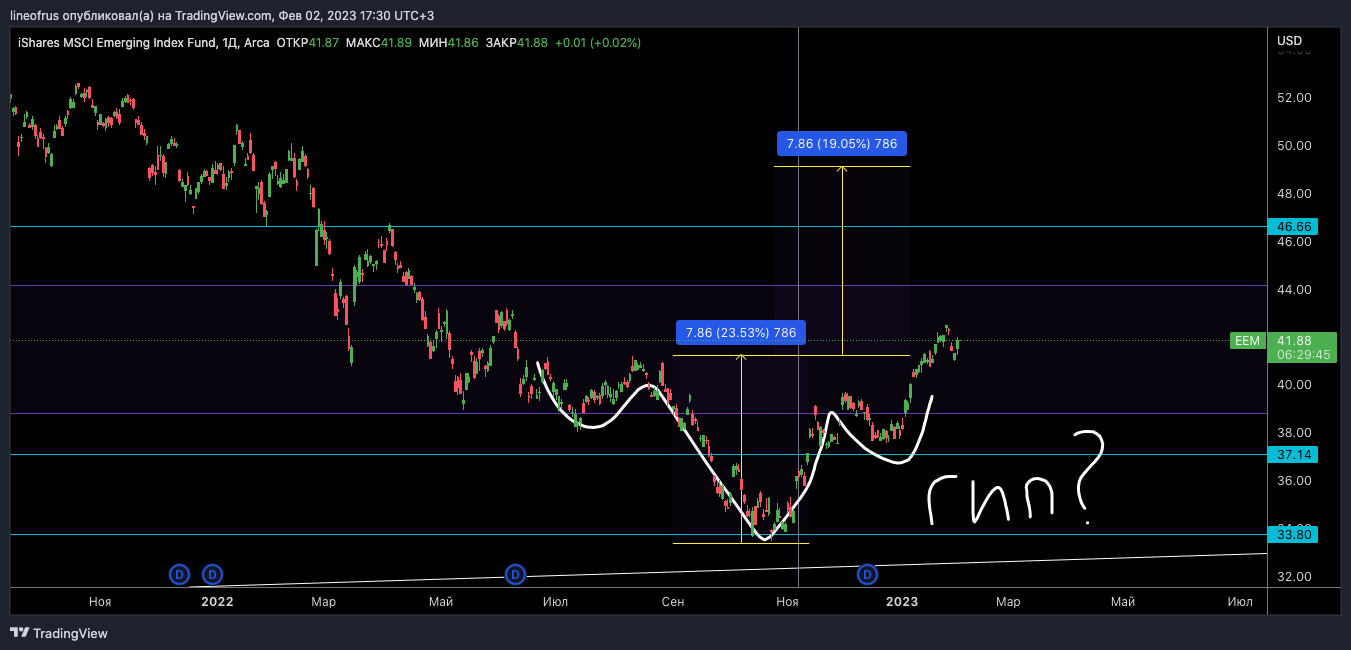Click the 40.00 price axis label
Screen dimensions: 1351x650
1294,385
